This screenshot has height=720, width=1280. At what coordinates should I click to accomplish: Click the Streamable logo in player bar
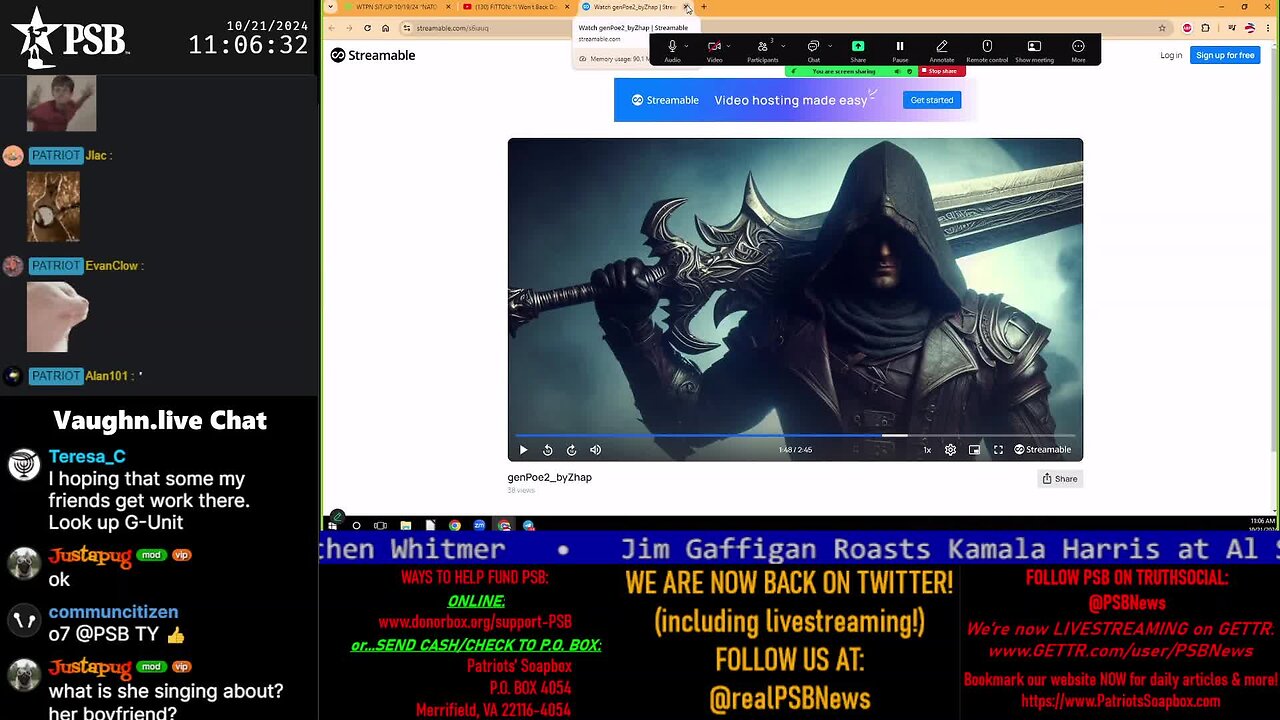(x=1042, y=450)
